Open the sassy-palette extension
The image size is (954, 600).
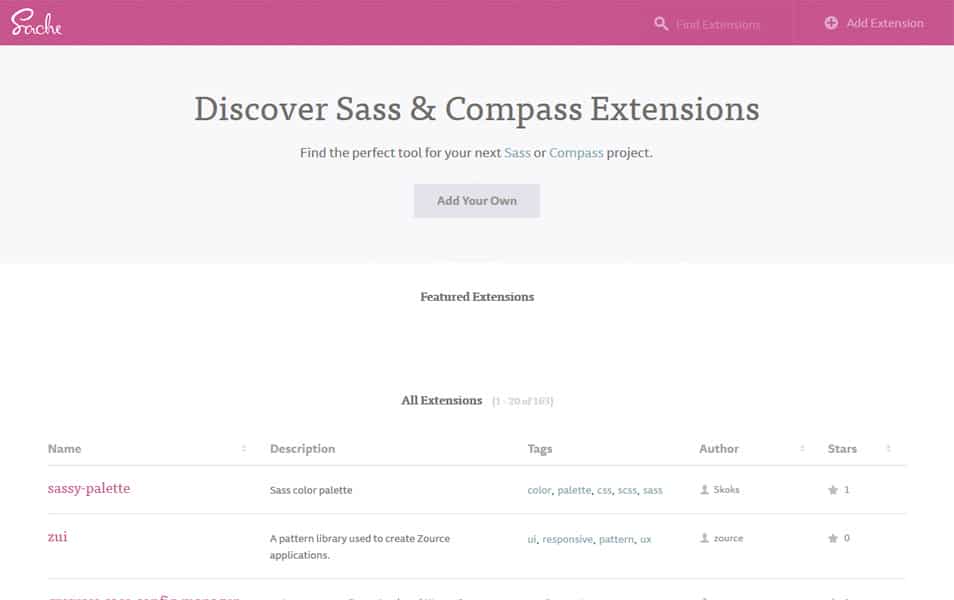[90, 488]
